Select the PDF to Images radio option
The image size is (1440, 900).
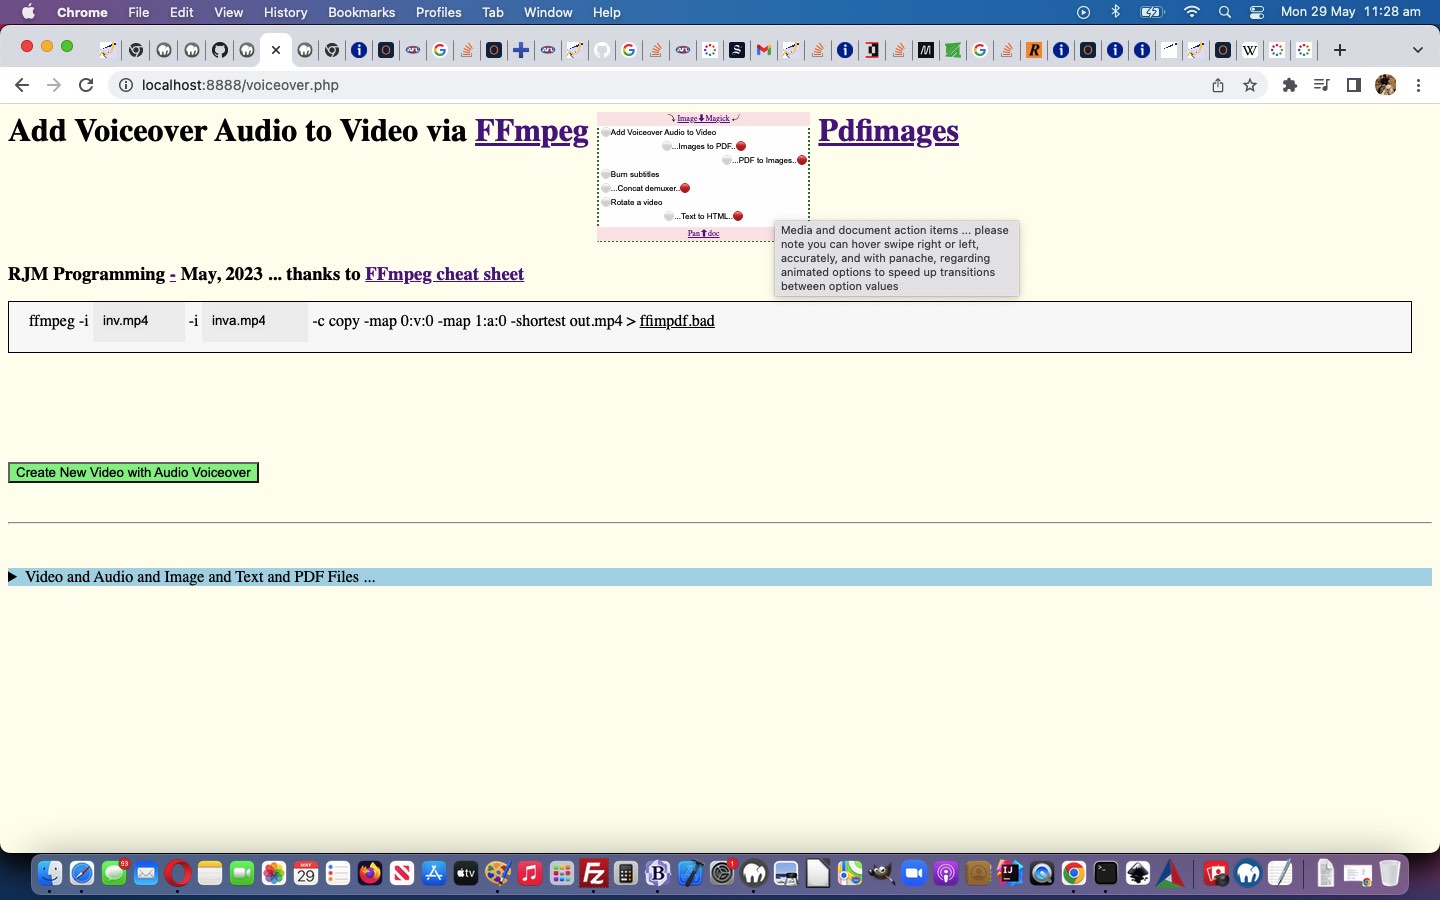727,160
